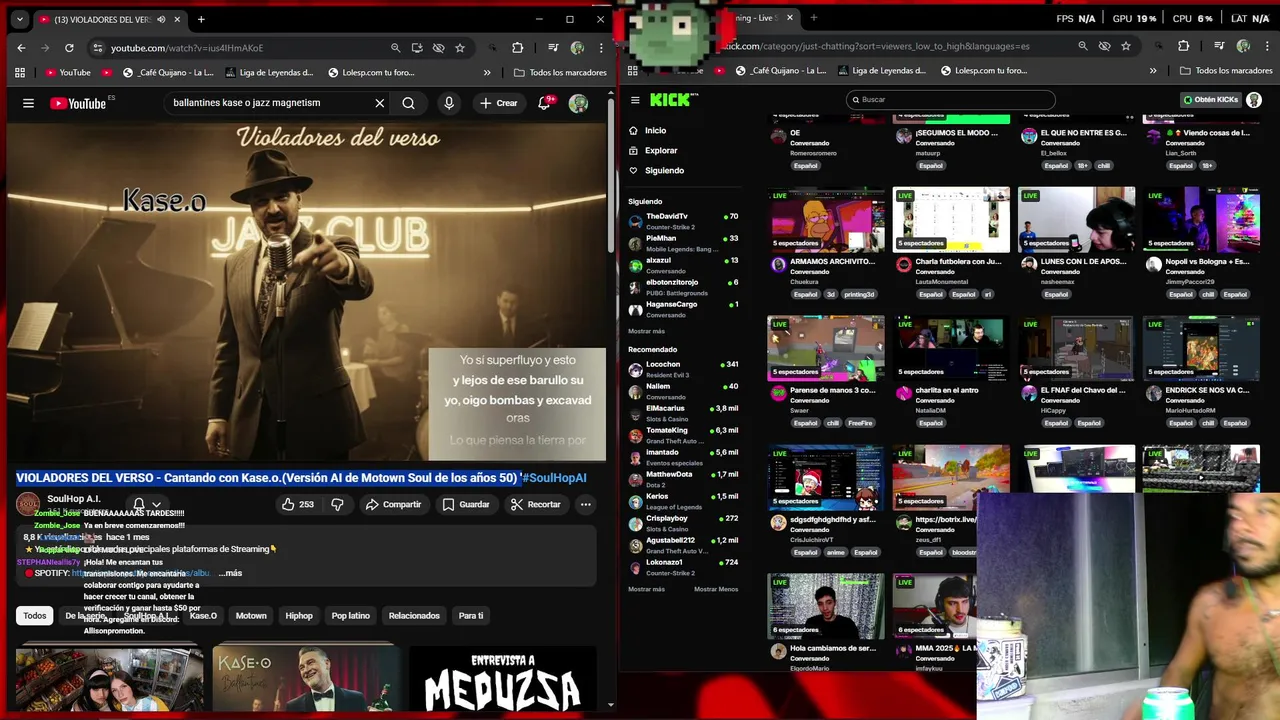Expand description with '...más'
Viewport: 1280px width, 720px height.
tap(228, 573)
